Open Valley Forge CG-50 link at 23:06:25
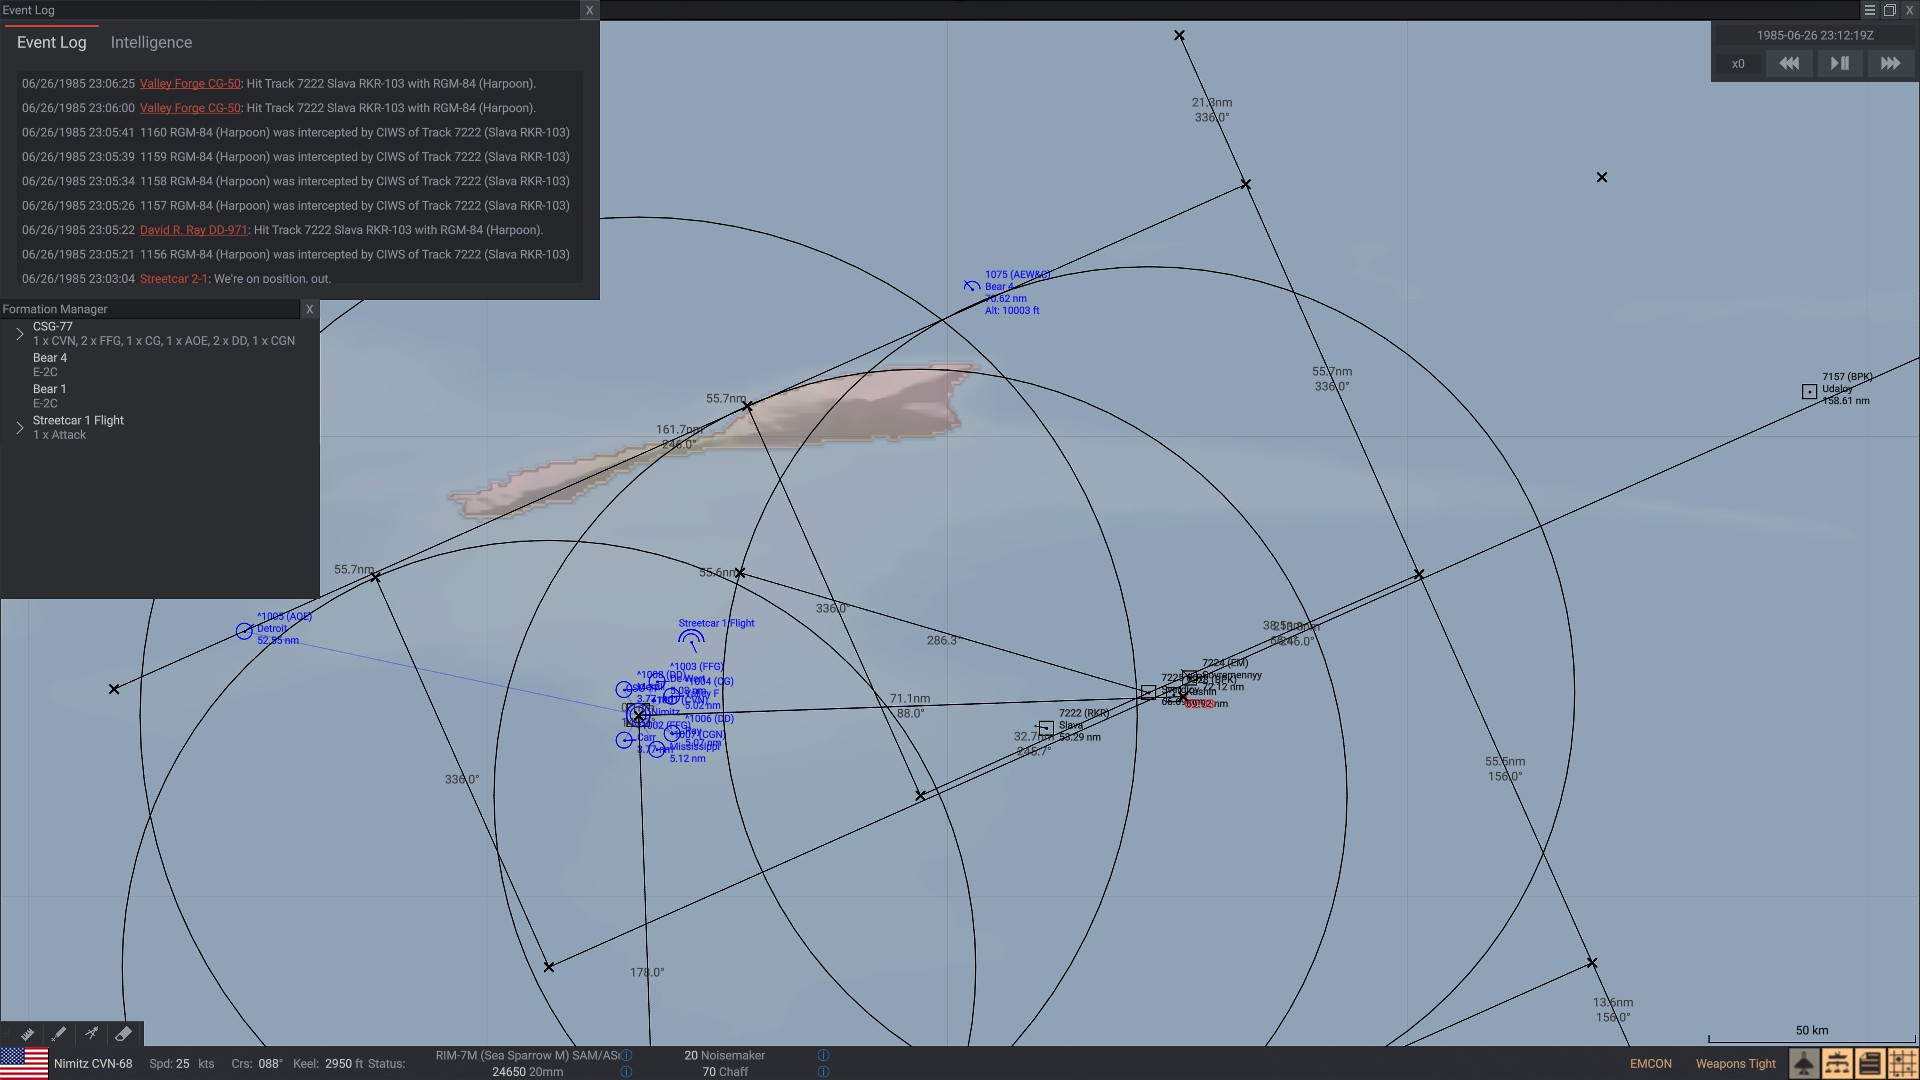This screenshot has width=1920, height=1080. click(190, 84)
